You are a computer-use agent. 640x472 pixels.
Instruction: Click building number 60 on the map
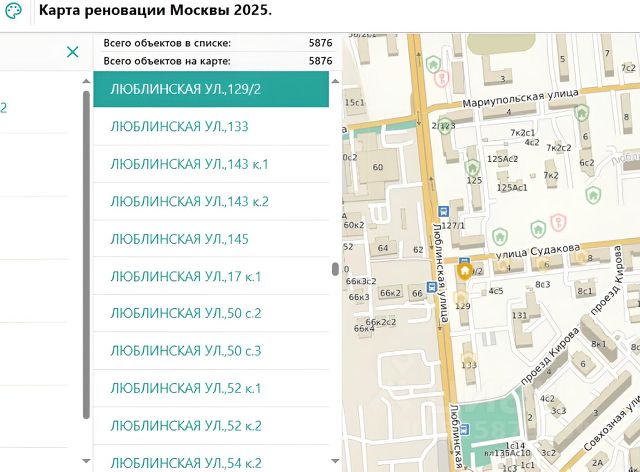click(378, 167)
